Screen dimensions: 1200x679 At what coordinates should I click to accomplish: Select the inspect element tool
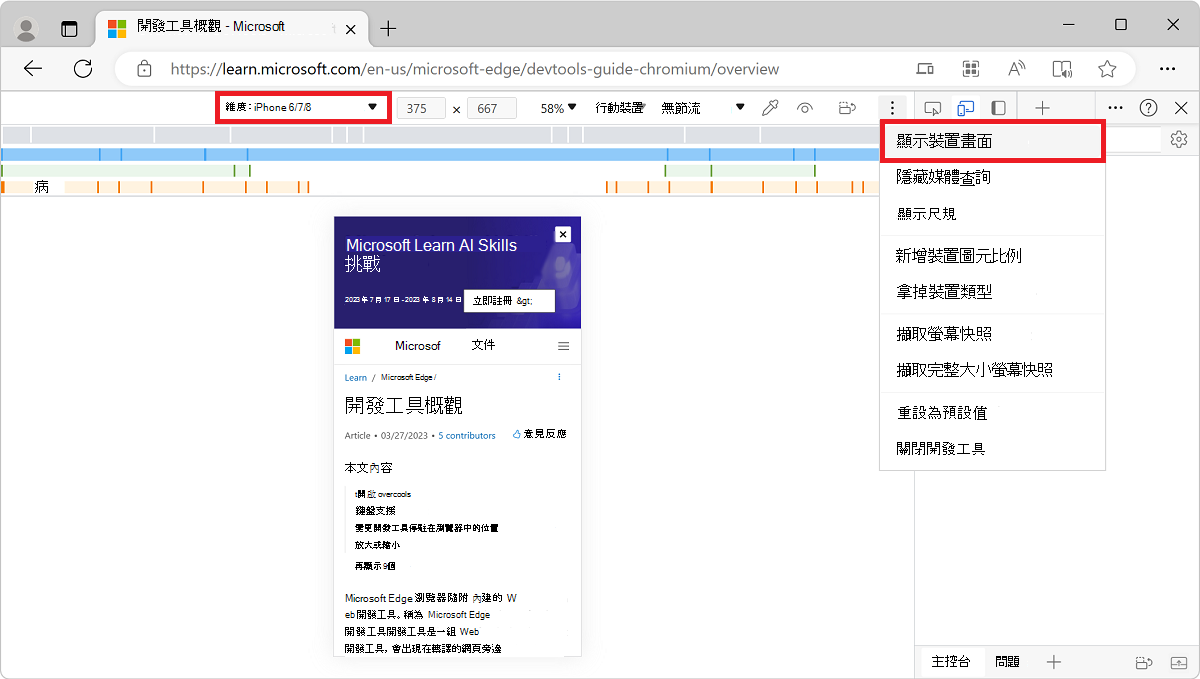click(933, 108)
